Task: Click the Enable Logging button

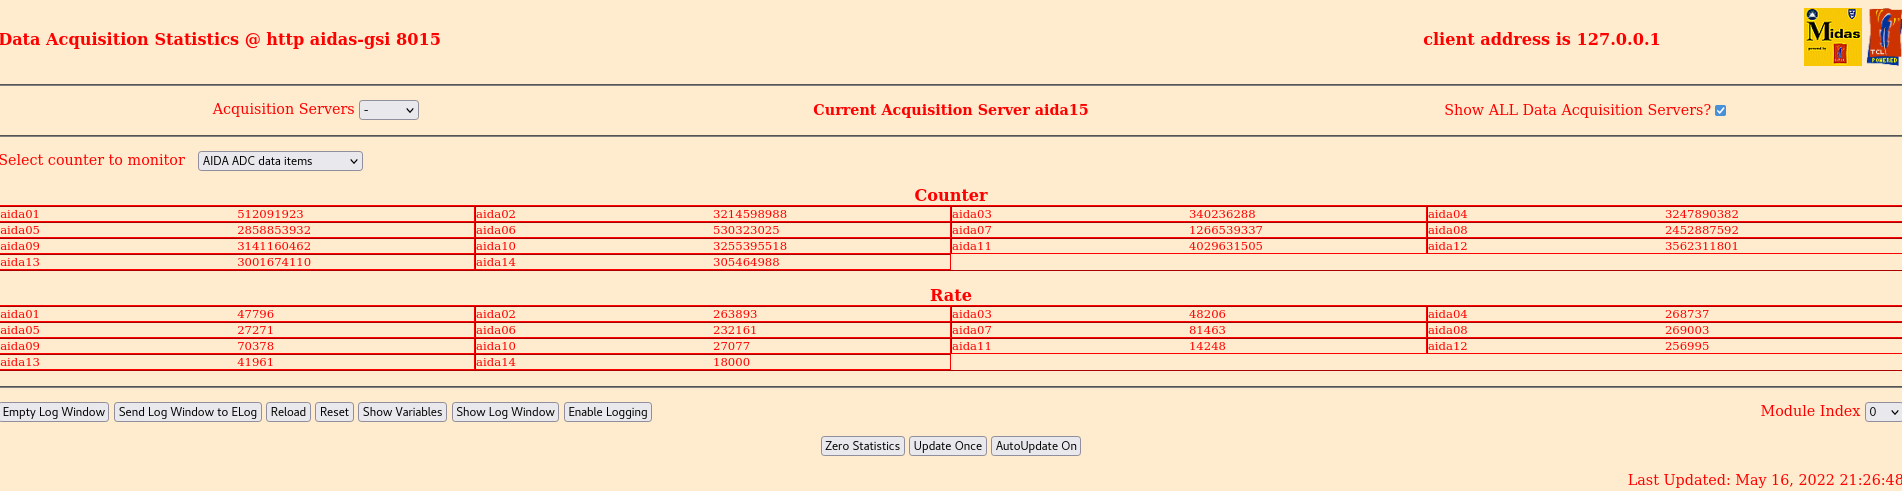Action: 607,412
